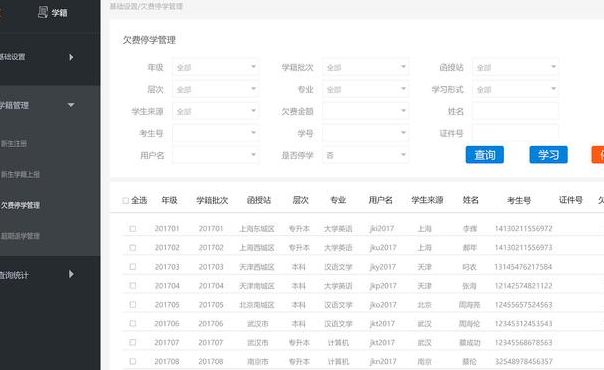Screen dimensions: 604x370
Task: Click 北京南城区 cell
Action: click(x=257, y=305)
